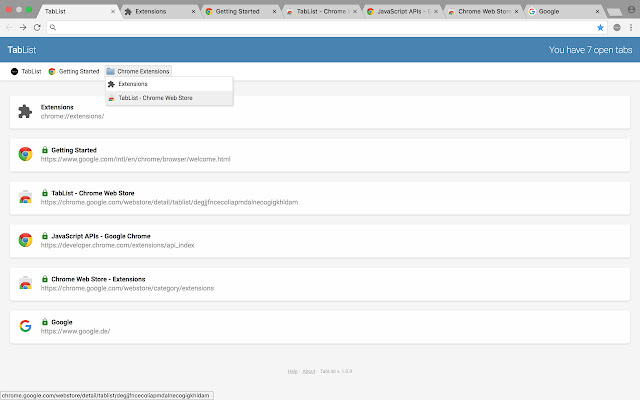Image resolution: width=640 pixels, height=400 pixels.
Task: Switch to the TabList - Chrome tab
Action: point(322,11)
